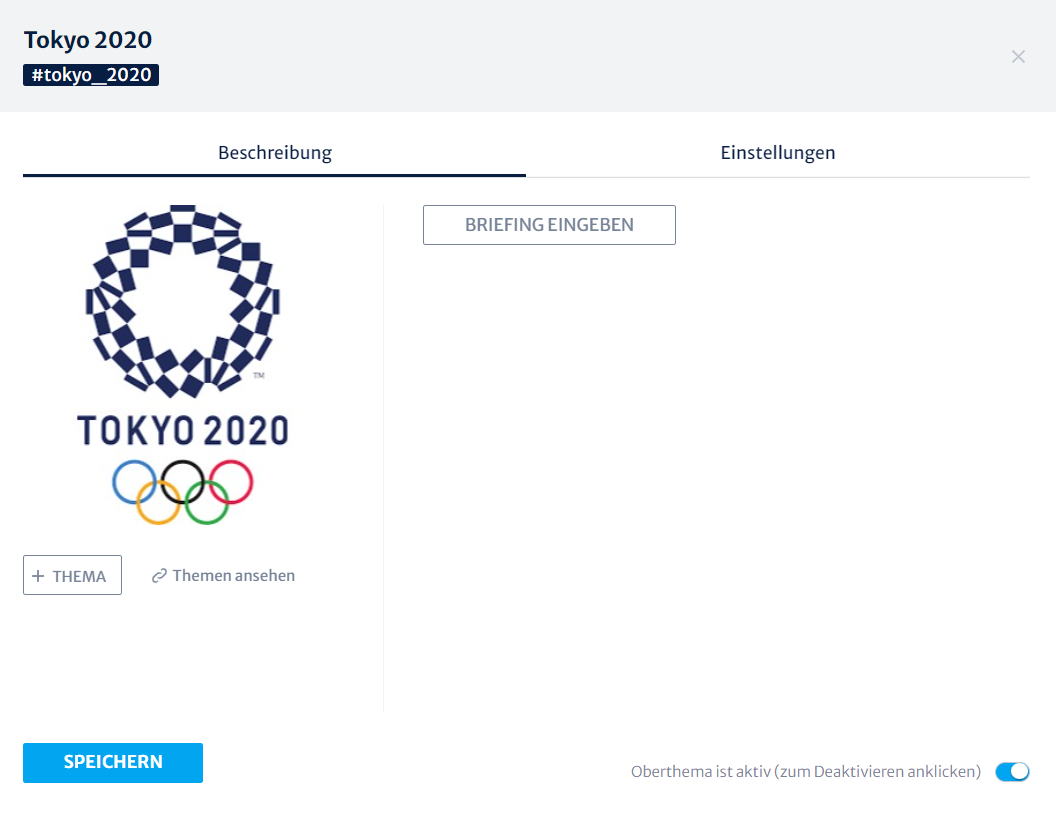Click the BRIEFING EINGEBEN button
The image size is (1056, 816).
[550, 225]
